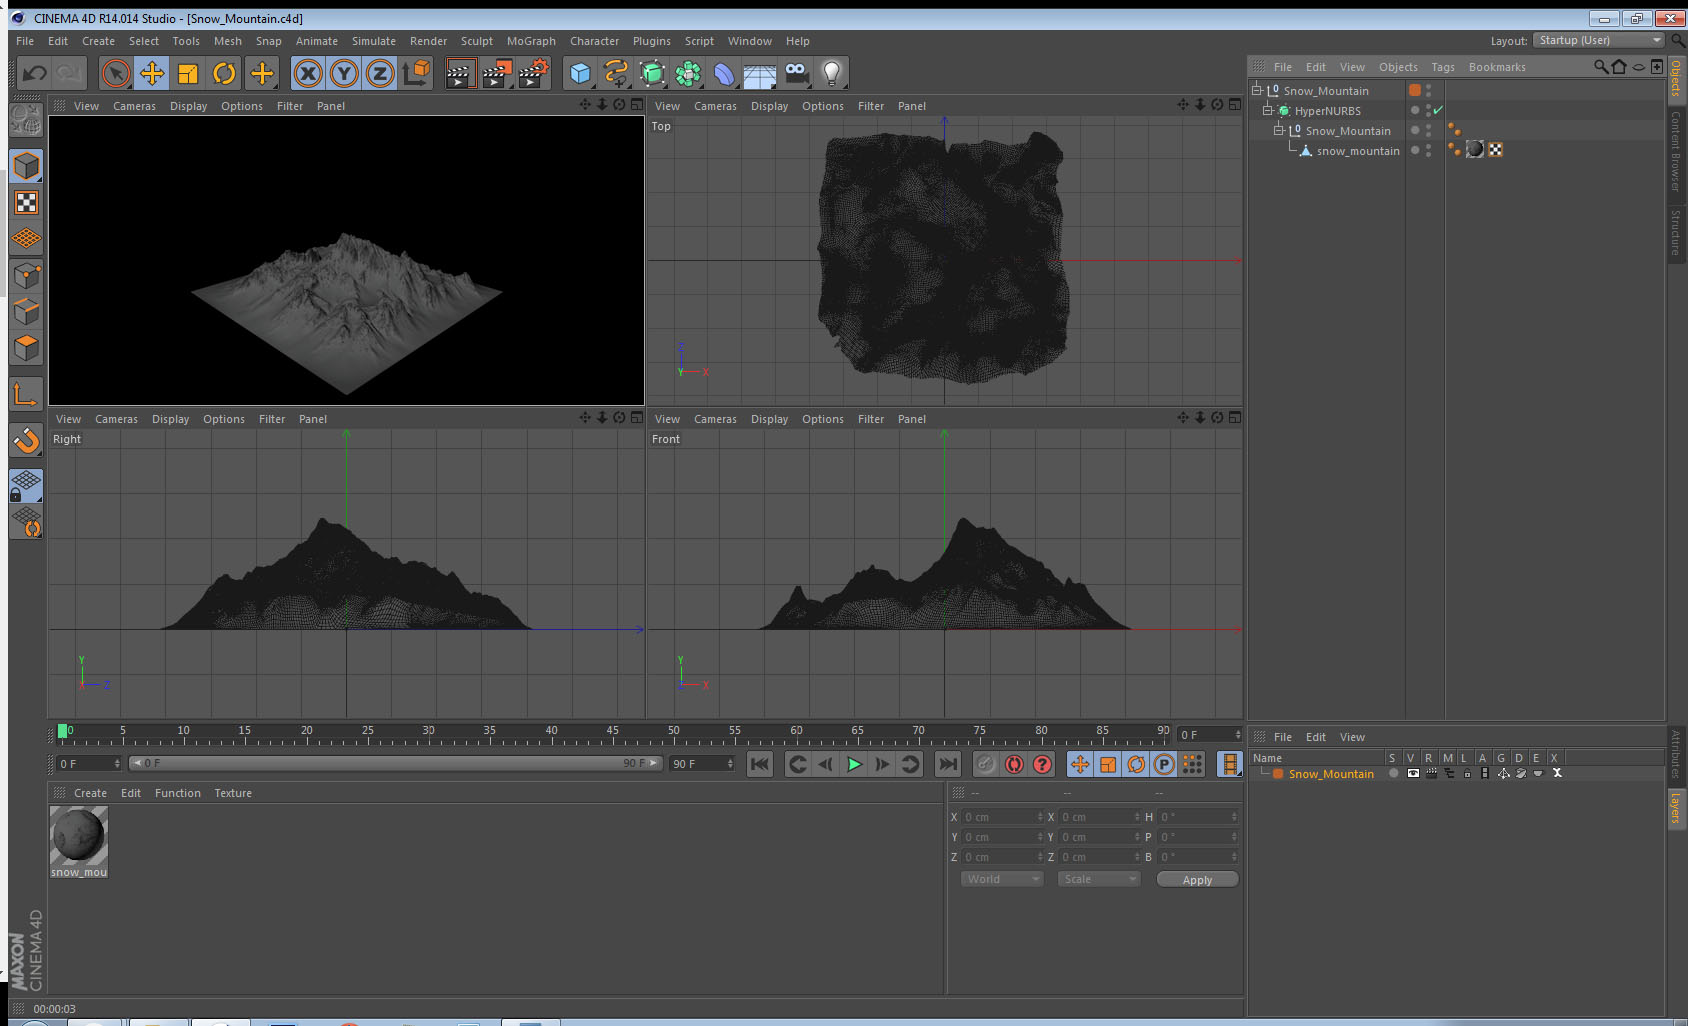Click the X position input field

pos(1002,817)
